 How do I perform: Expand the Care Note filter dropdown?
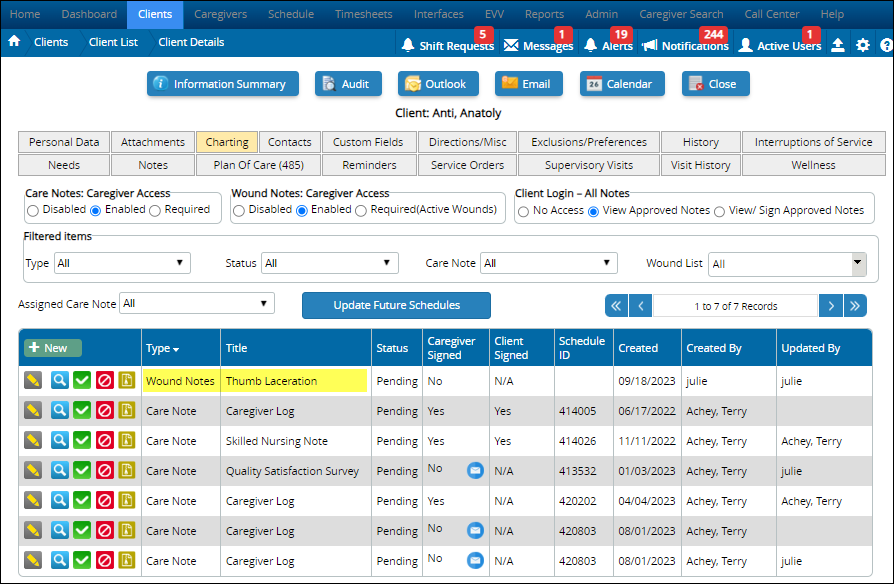548,263
